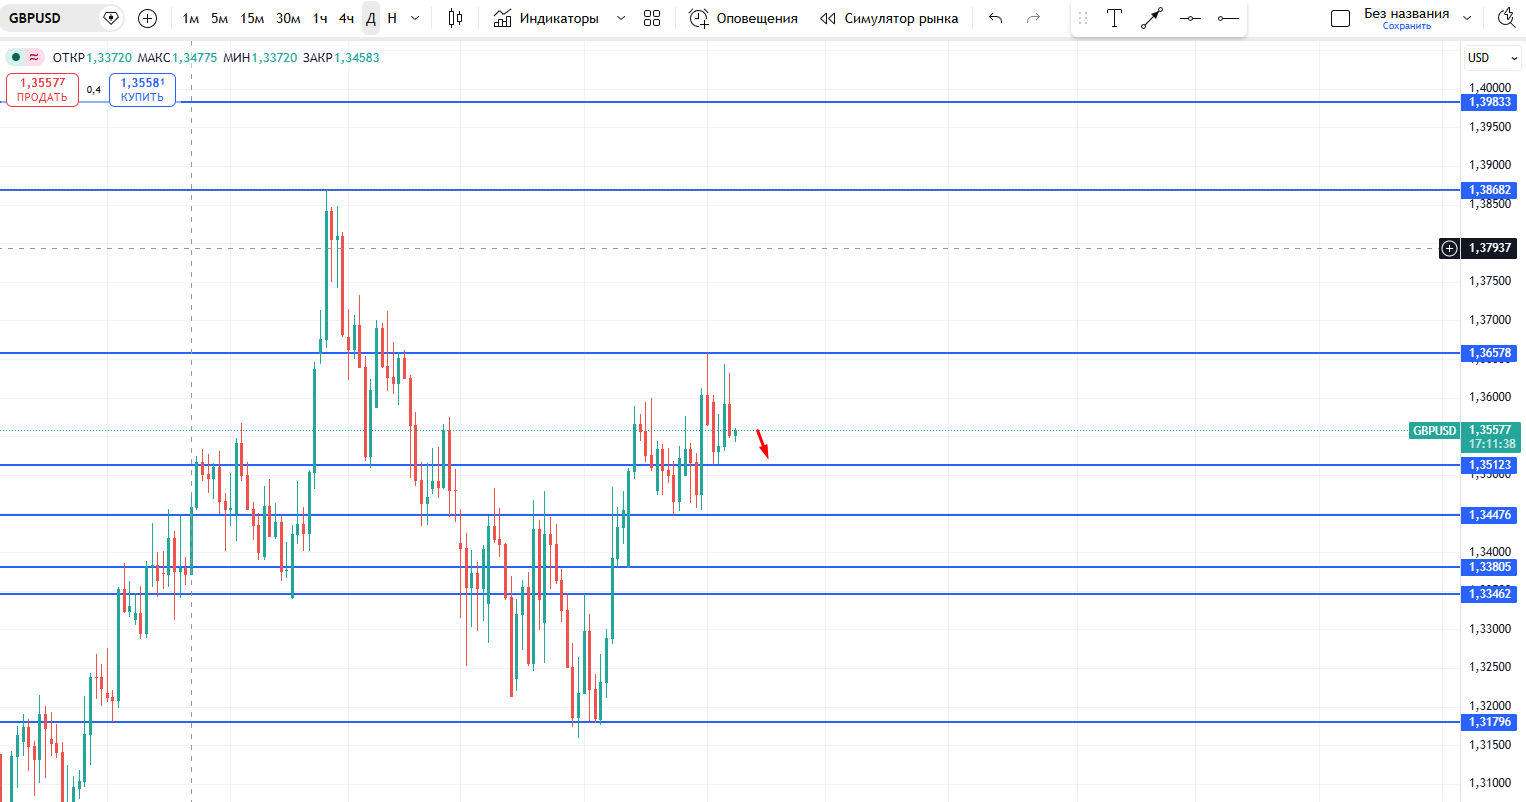
Task: Expand the layout name dropdown arrow
Action: [x=1467, y=18]
